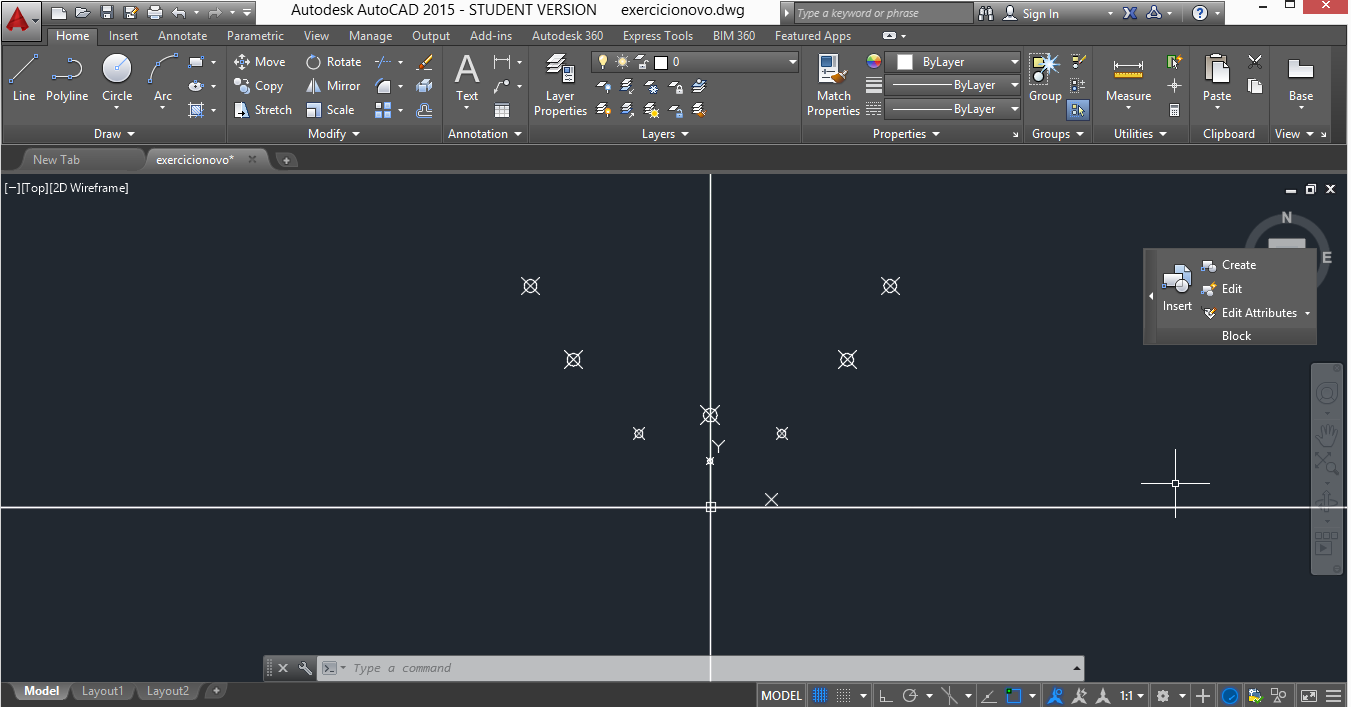Screen dimensions: 1351x707
Task: Toggle snap mode in status bar
Action: coord(844,695)
